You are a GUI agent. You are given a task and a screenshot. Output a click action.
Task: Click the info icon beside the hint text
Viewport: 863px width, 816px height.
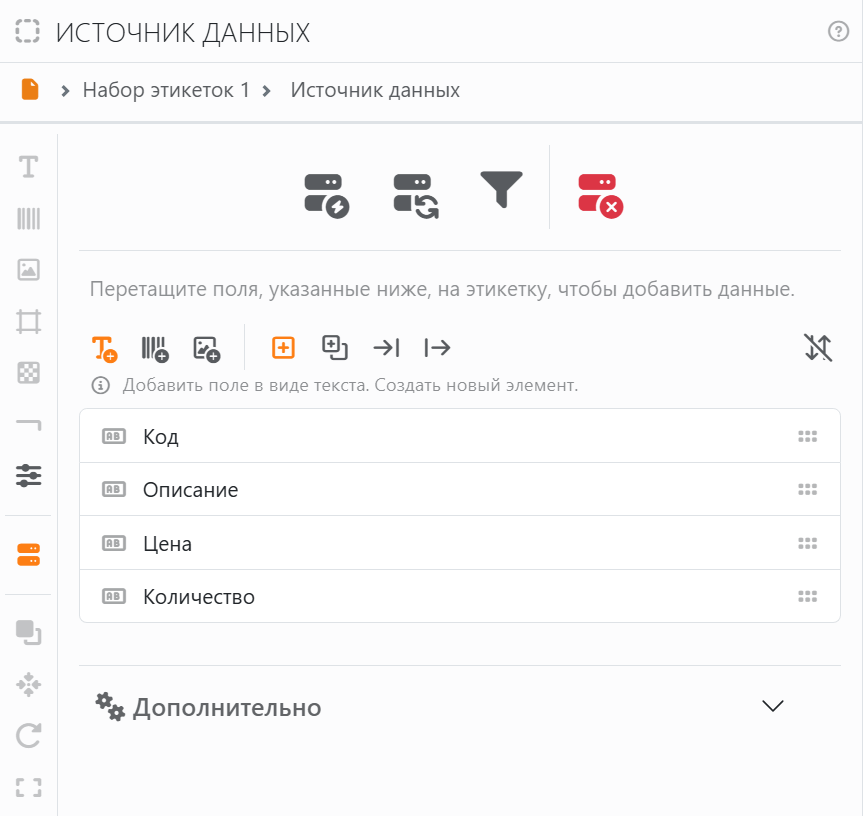pos(100,385)
